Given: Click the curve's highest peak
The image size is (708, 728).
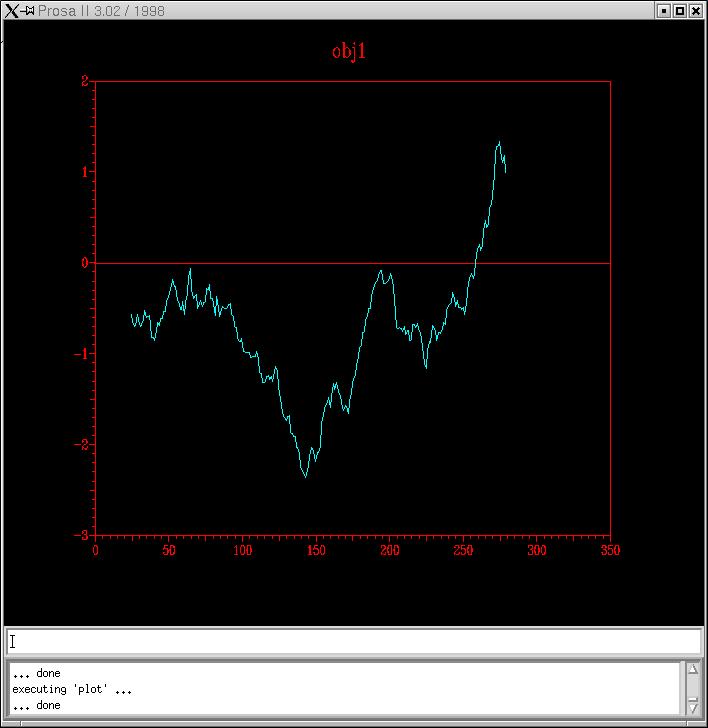Looking at the screenshot, I should pos(499,142).
